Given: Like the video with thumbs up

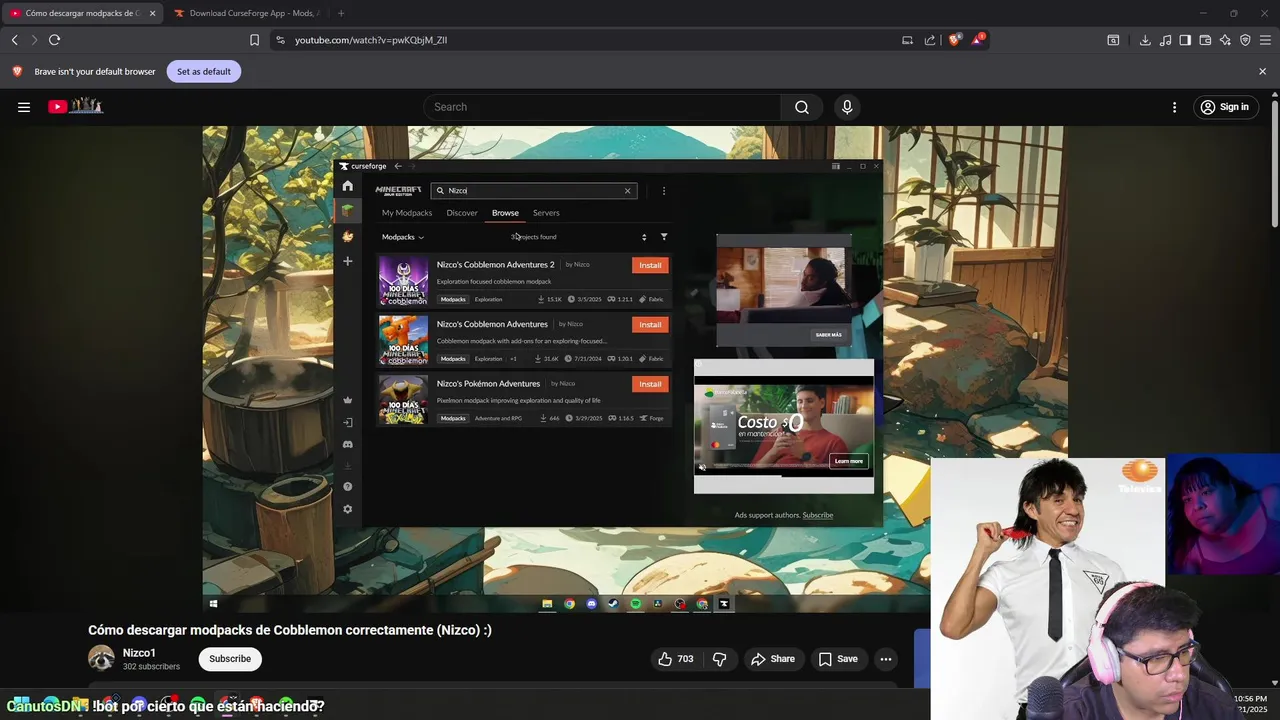Looking at the screenshot, I should tap(675, 659).
